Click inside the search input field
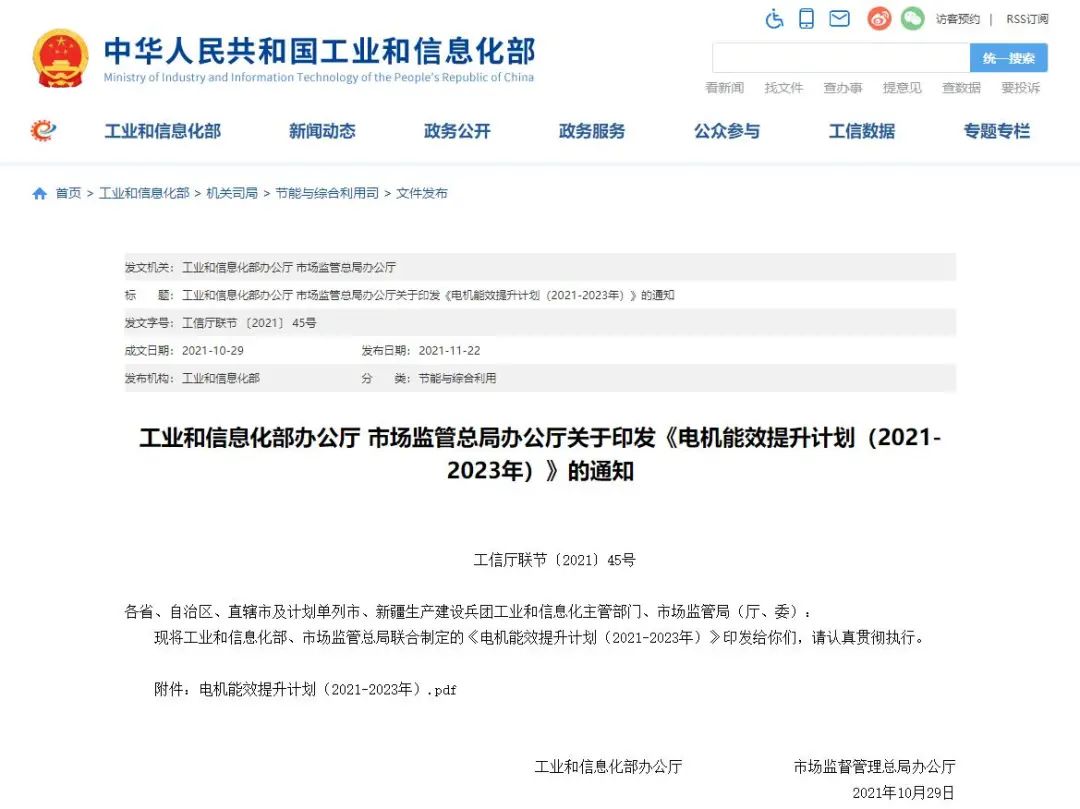The image size is (1080, 809). 840,58
